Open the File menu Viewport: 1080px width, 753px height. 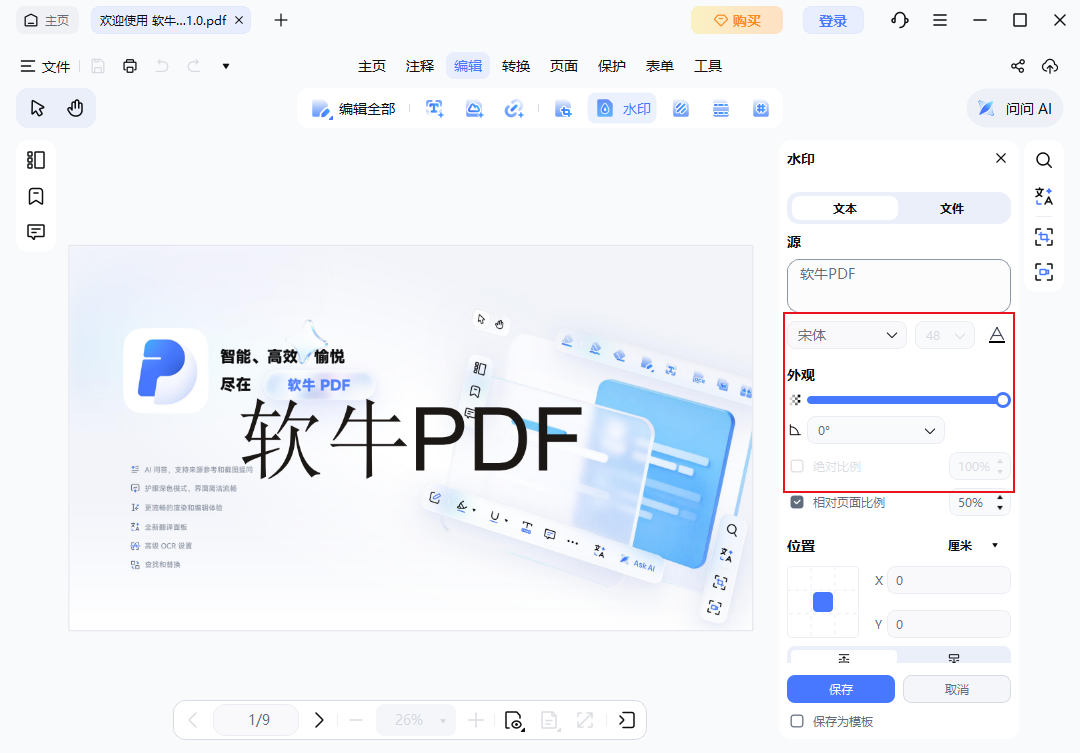pyautogui.click(x=45, y=66)
